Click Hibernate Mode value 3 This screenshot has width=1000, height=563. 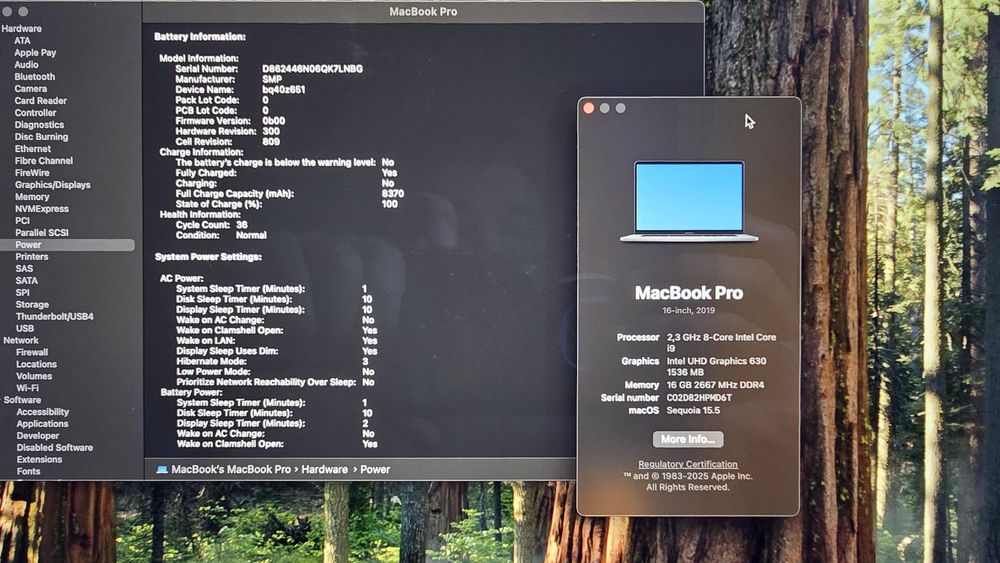coord(365,362)
